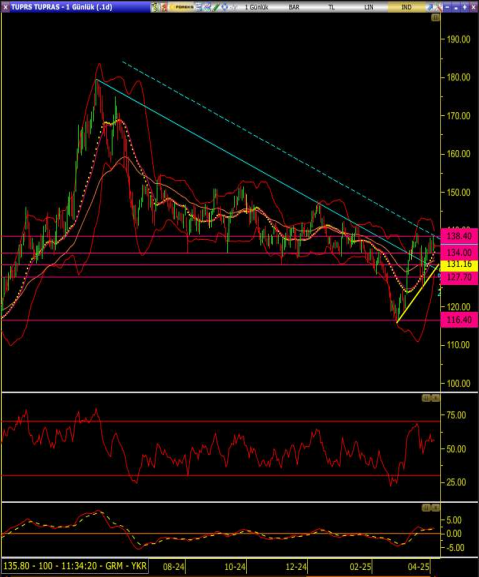
Task: Open the TL currency selector
Action: [331, 7]
